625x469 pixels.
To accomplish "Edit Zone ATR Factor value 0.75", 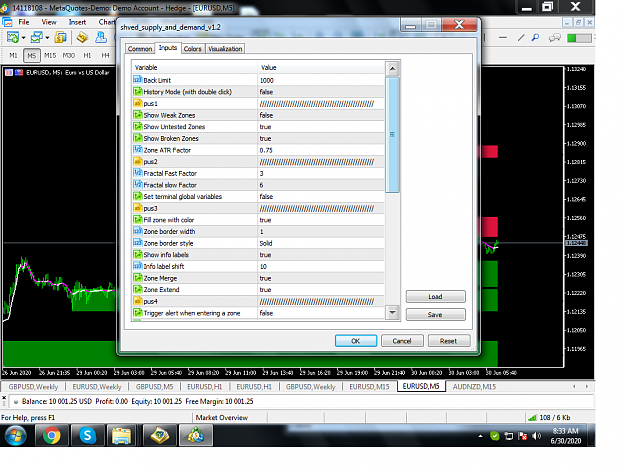I will point(321,150).
